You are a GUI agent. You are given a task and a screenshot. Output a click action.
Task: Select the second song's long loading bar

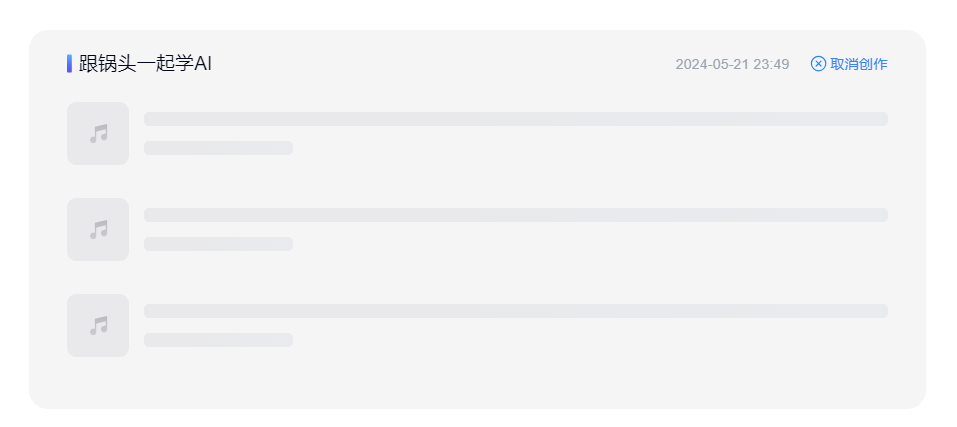[515, 215]
